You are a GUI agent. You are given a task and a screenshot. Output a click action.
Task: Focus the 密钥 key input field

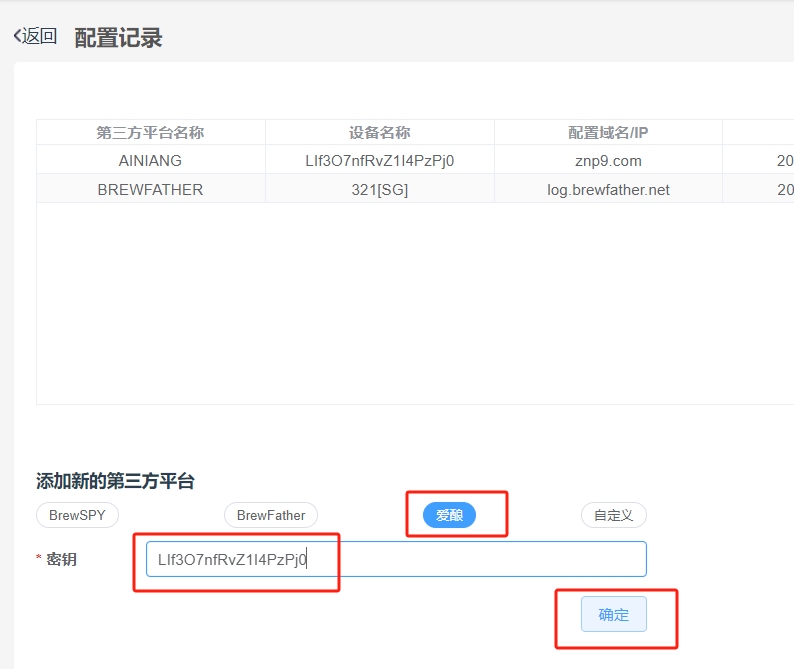click(x=450, y=559)
